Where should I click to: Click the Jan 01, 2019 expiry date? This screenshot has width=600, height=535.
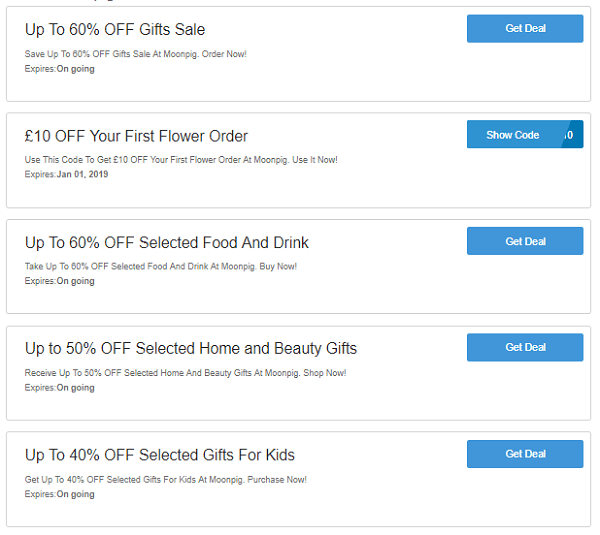82,174
